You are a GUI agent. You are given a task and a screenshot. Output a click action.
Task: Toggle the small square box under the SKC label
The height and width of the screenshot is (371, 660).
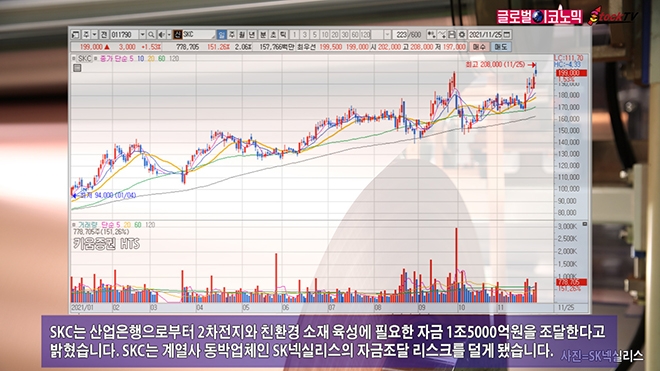pyautogui.click(x=77, y=68)
